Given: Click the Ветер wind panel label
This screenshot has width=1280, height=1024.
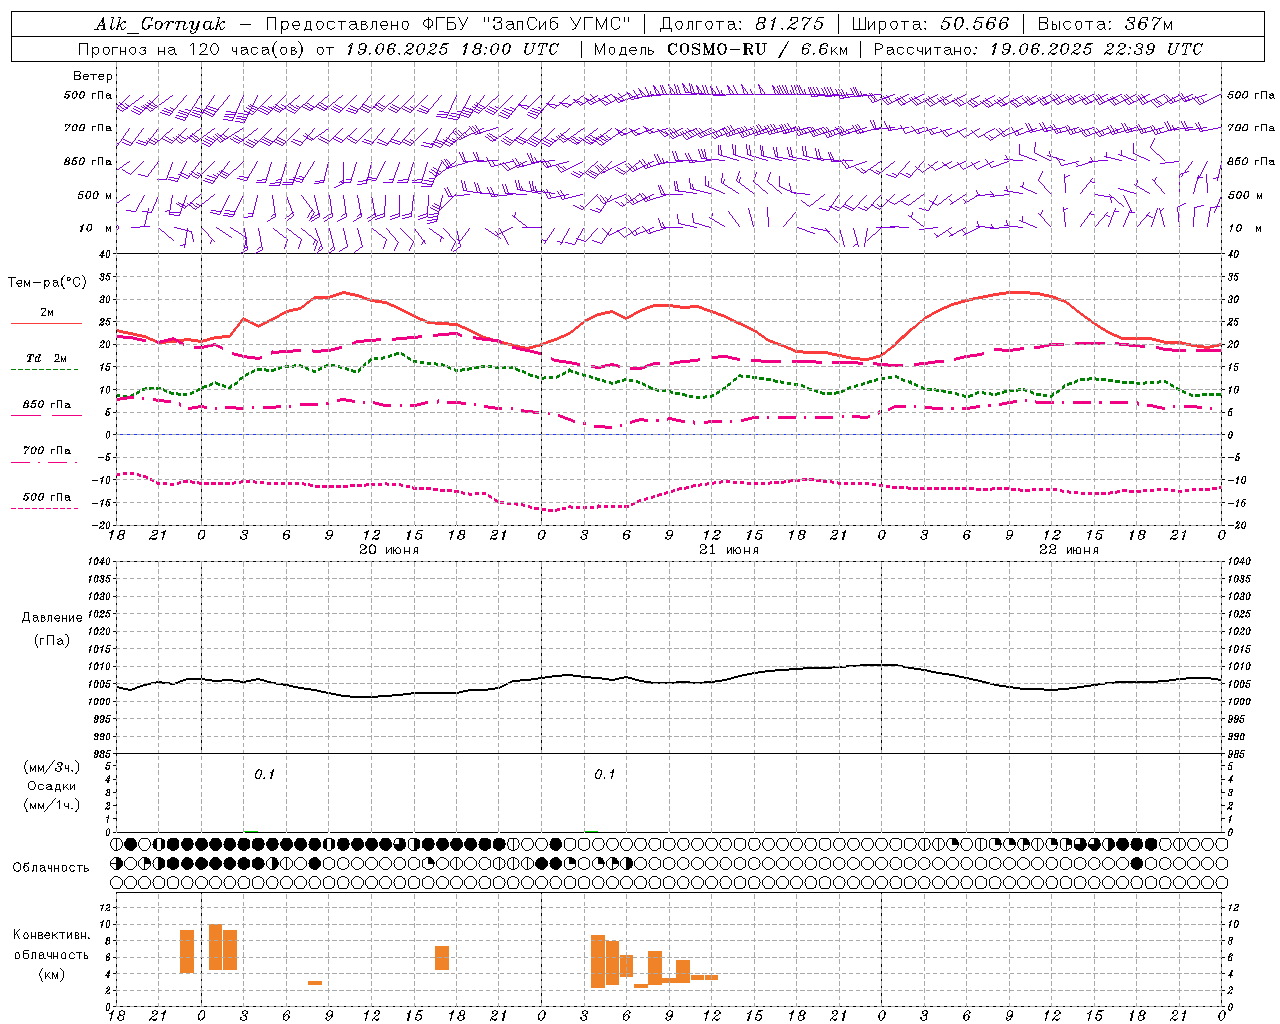Looking at the screenshot, I should click(x=93, y=76).
